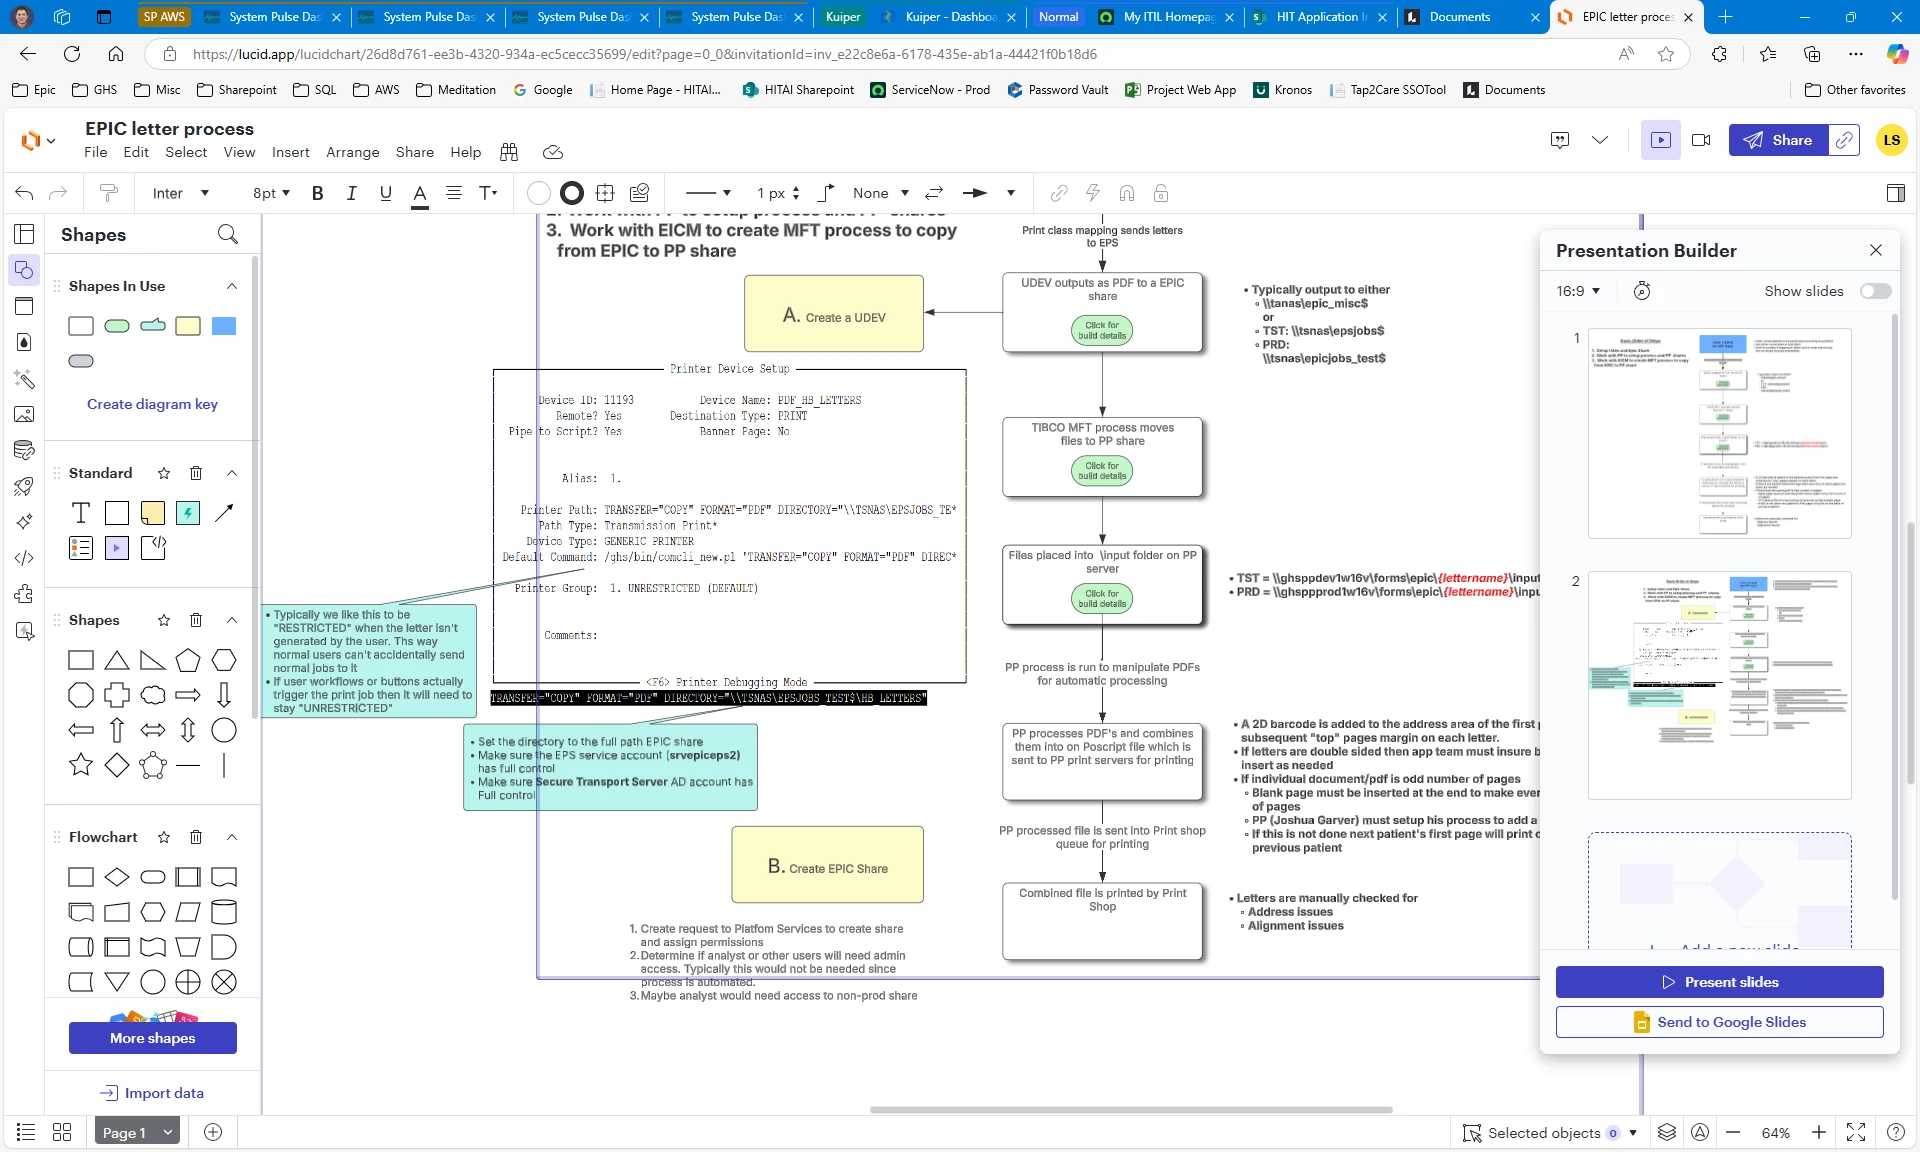Toggle italic text formatting
The height and width of the screenshot is (1152, 1920).
(x=351, y=193)
